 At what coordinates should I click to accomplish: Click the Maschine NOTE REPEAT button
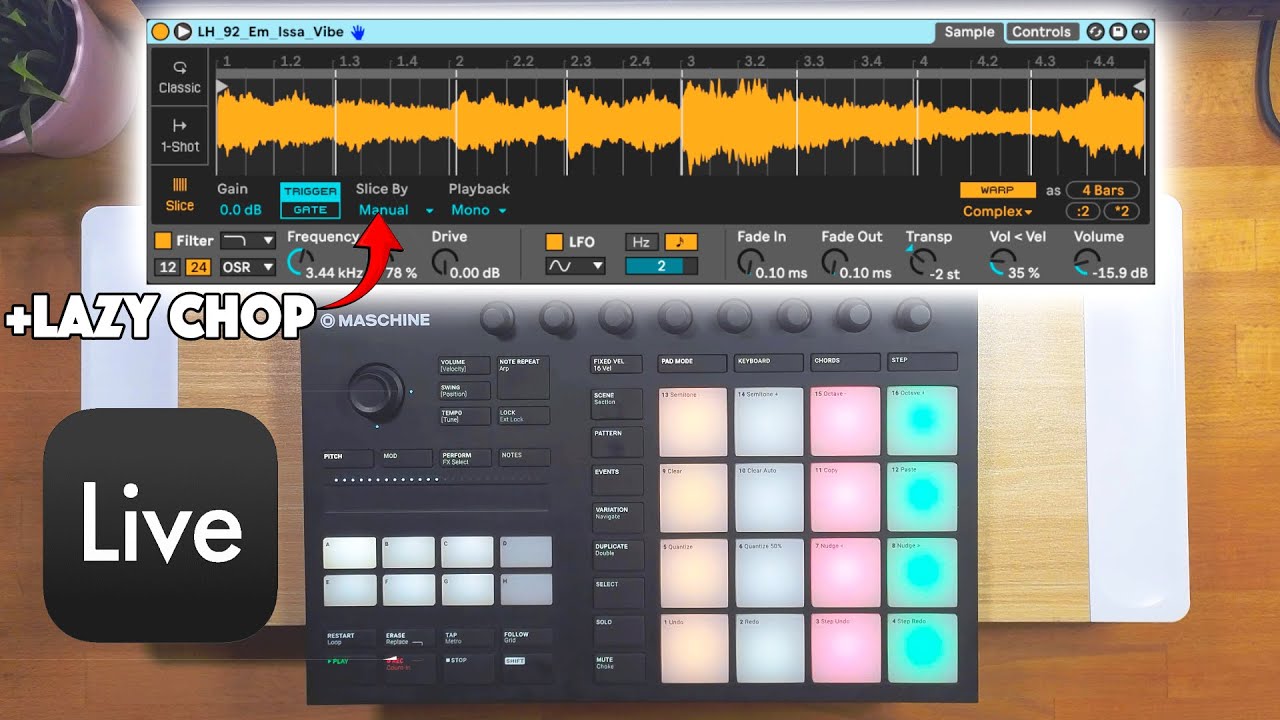point(524,378)
